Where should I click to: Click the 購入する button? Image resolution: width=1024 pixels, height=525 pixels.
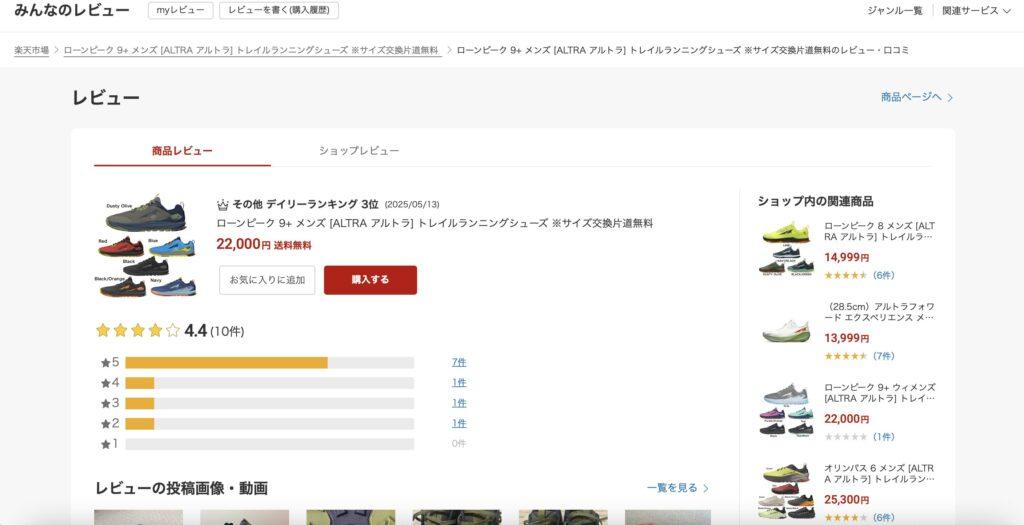point(370,279)
